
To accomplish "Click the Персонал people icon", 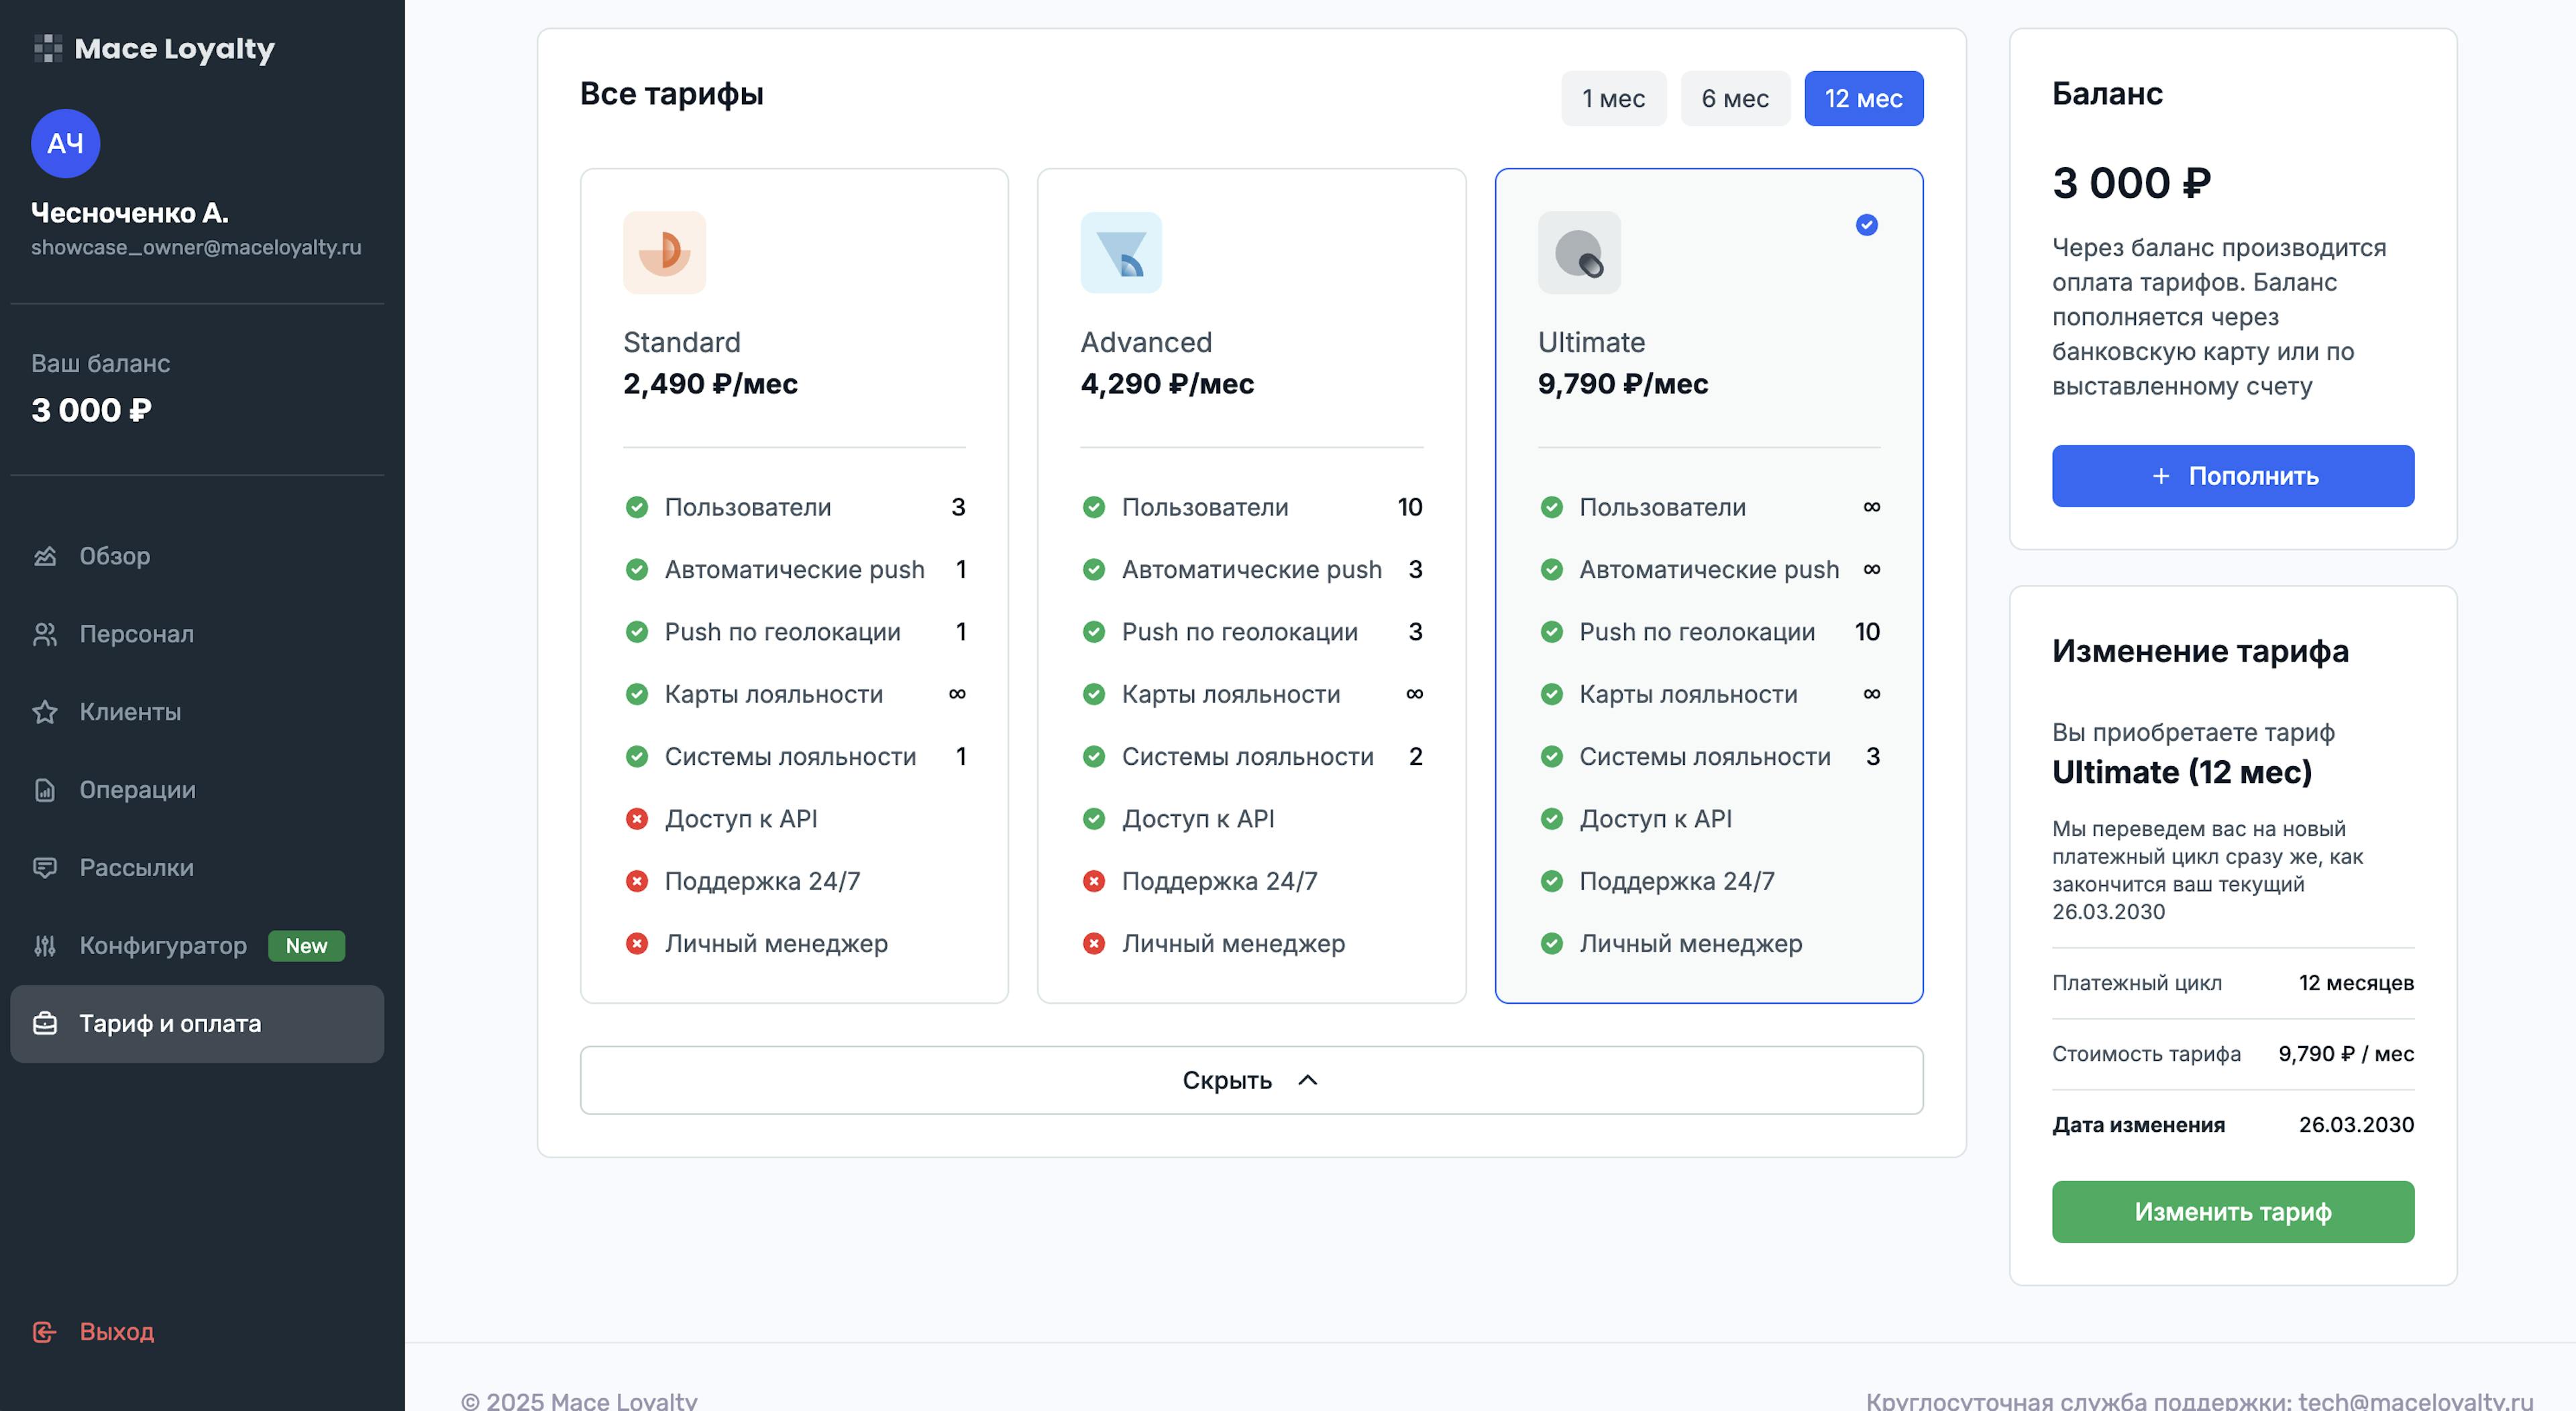I will [x=45, y=634].
